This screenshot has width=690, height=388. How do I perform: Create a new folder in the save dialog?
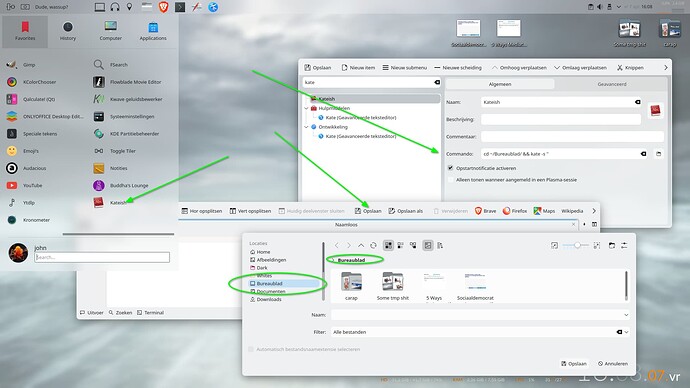click(612, 245)
